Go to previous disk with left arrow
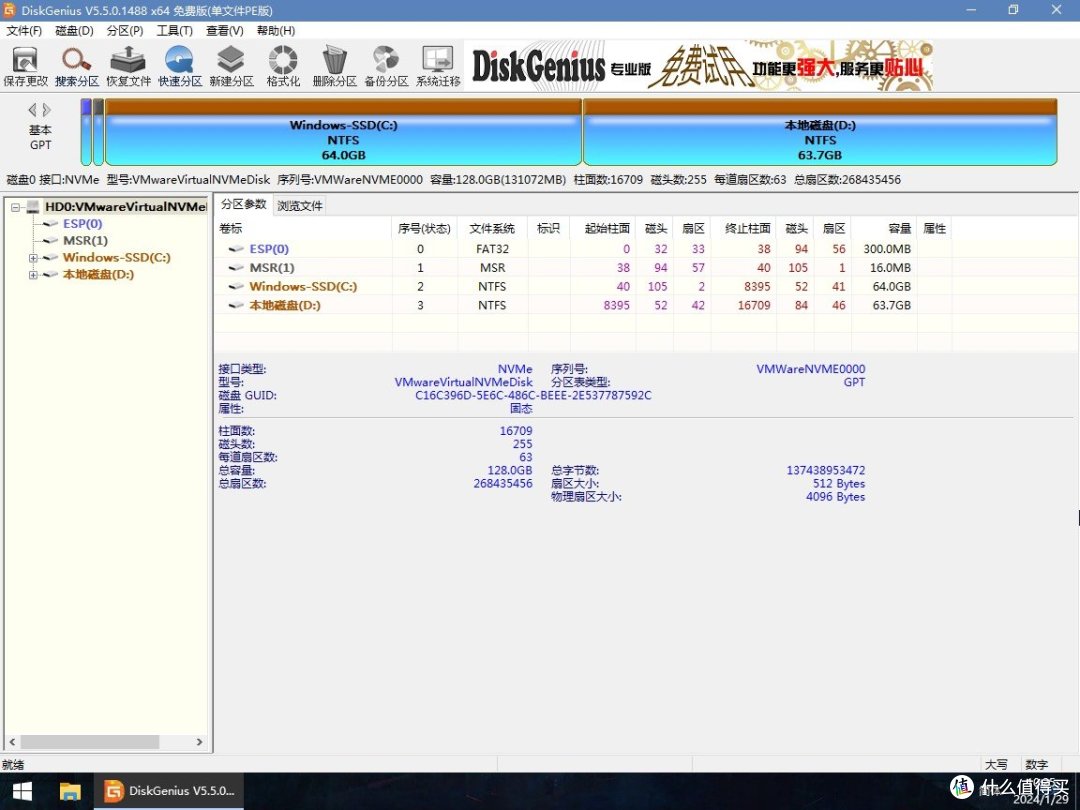 (32, 110)
